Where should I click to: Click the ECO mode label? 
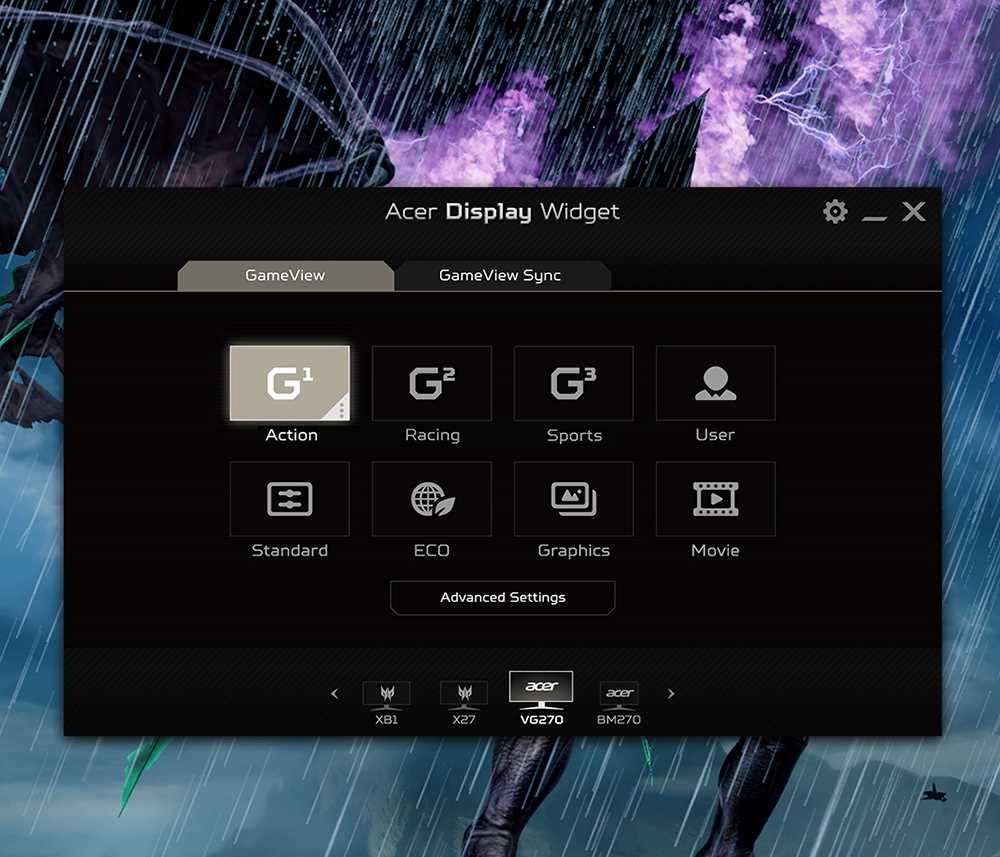(432, 550)
